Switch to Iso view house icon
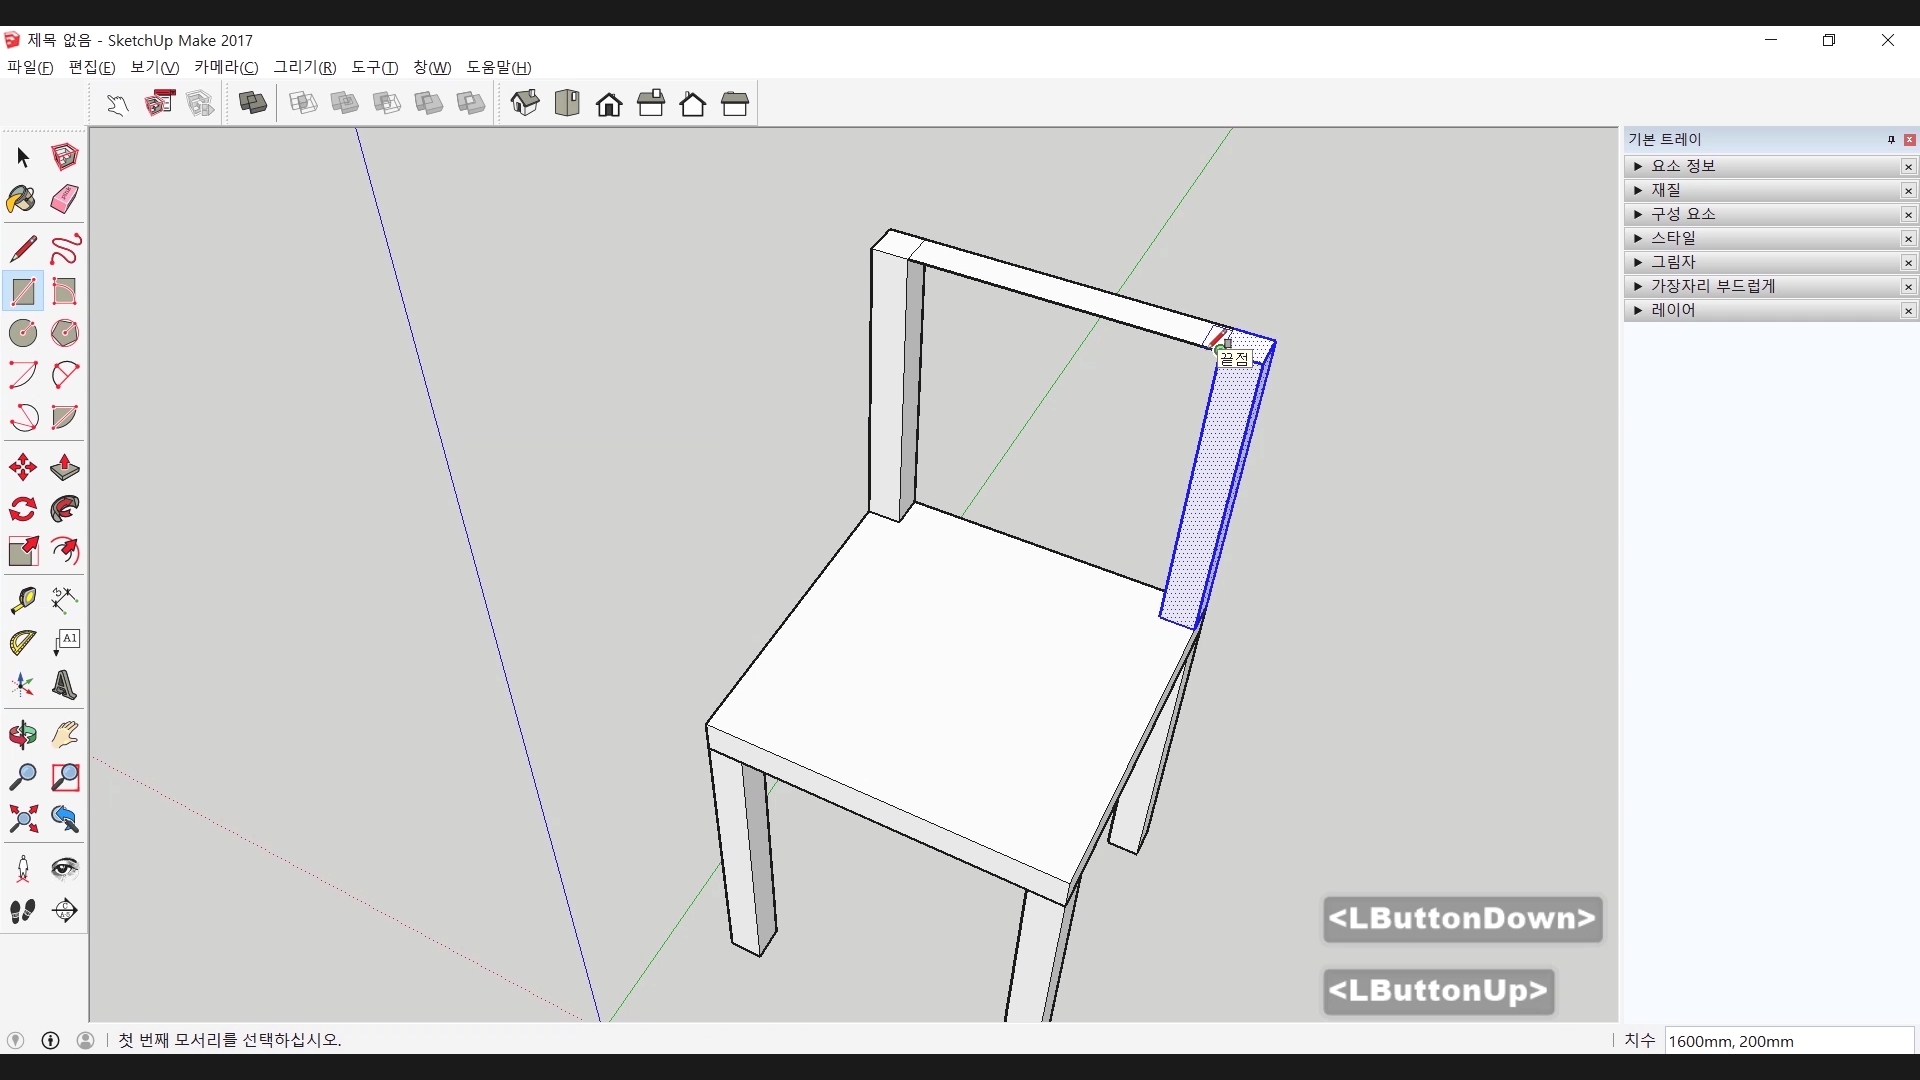Viewport: 1920px width, 1080px height. click(525, 103)
